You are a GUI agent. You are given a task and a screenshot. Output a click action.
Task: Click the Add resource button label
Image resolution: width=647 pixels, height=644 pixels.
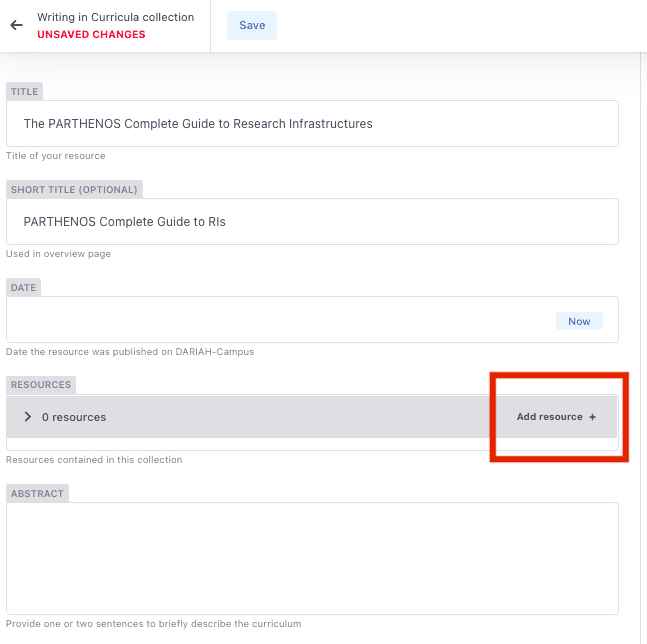pyautogui.click(x=549, y=417)
